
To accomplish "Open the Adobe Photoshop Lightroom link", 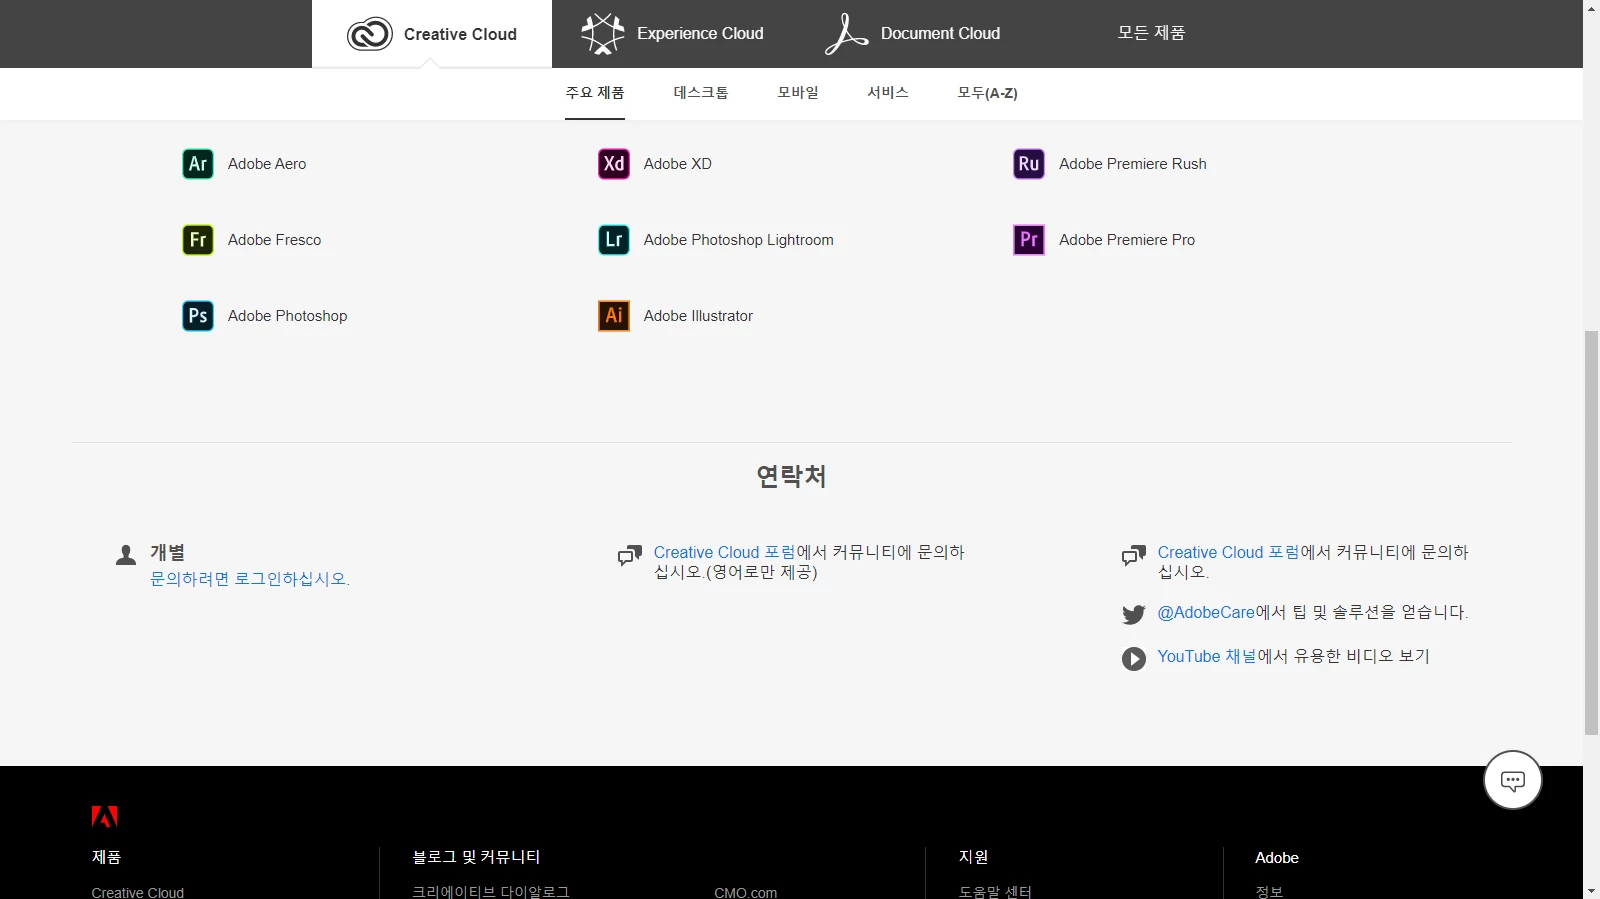I will point(739,240).
